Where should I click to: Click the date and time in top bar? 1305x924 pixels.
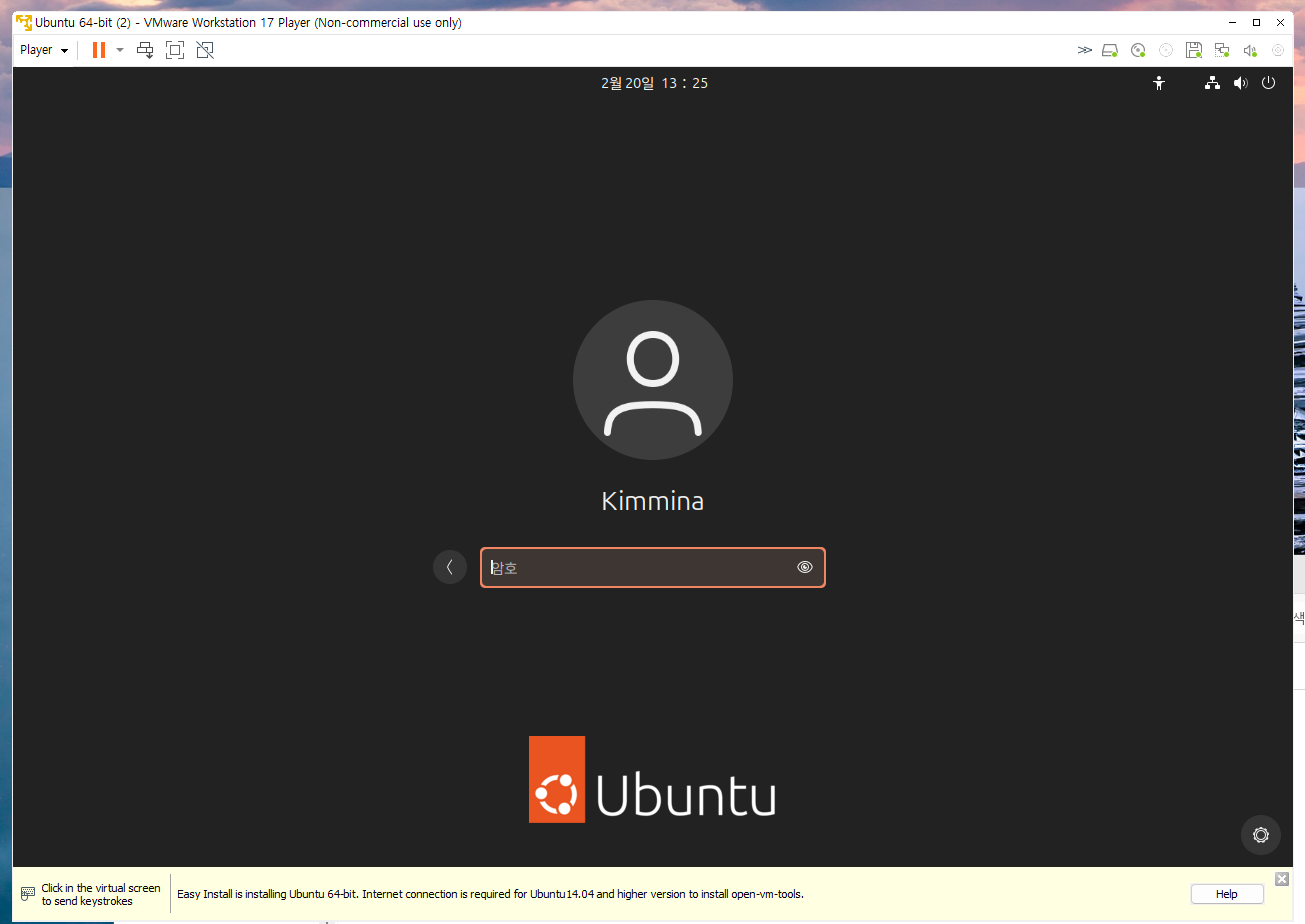[654, 83]
